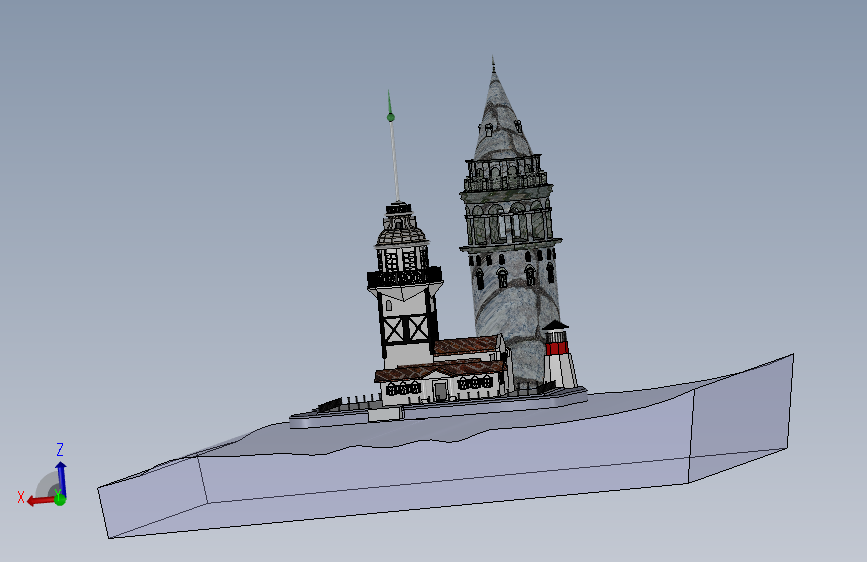Select the entrance door of the white building
The height and width of the screenshot is (562, 867).
tap(441, 391)
